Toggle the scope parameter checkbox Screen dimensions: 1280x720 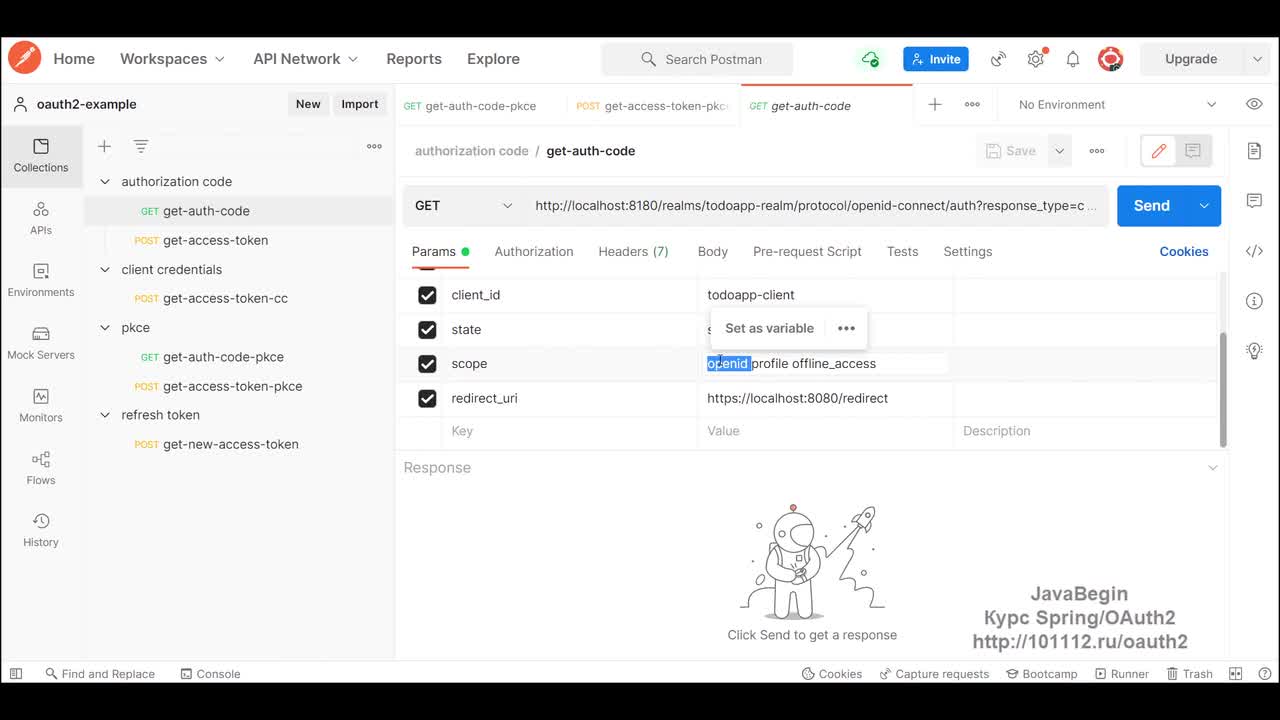(427, 364)
